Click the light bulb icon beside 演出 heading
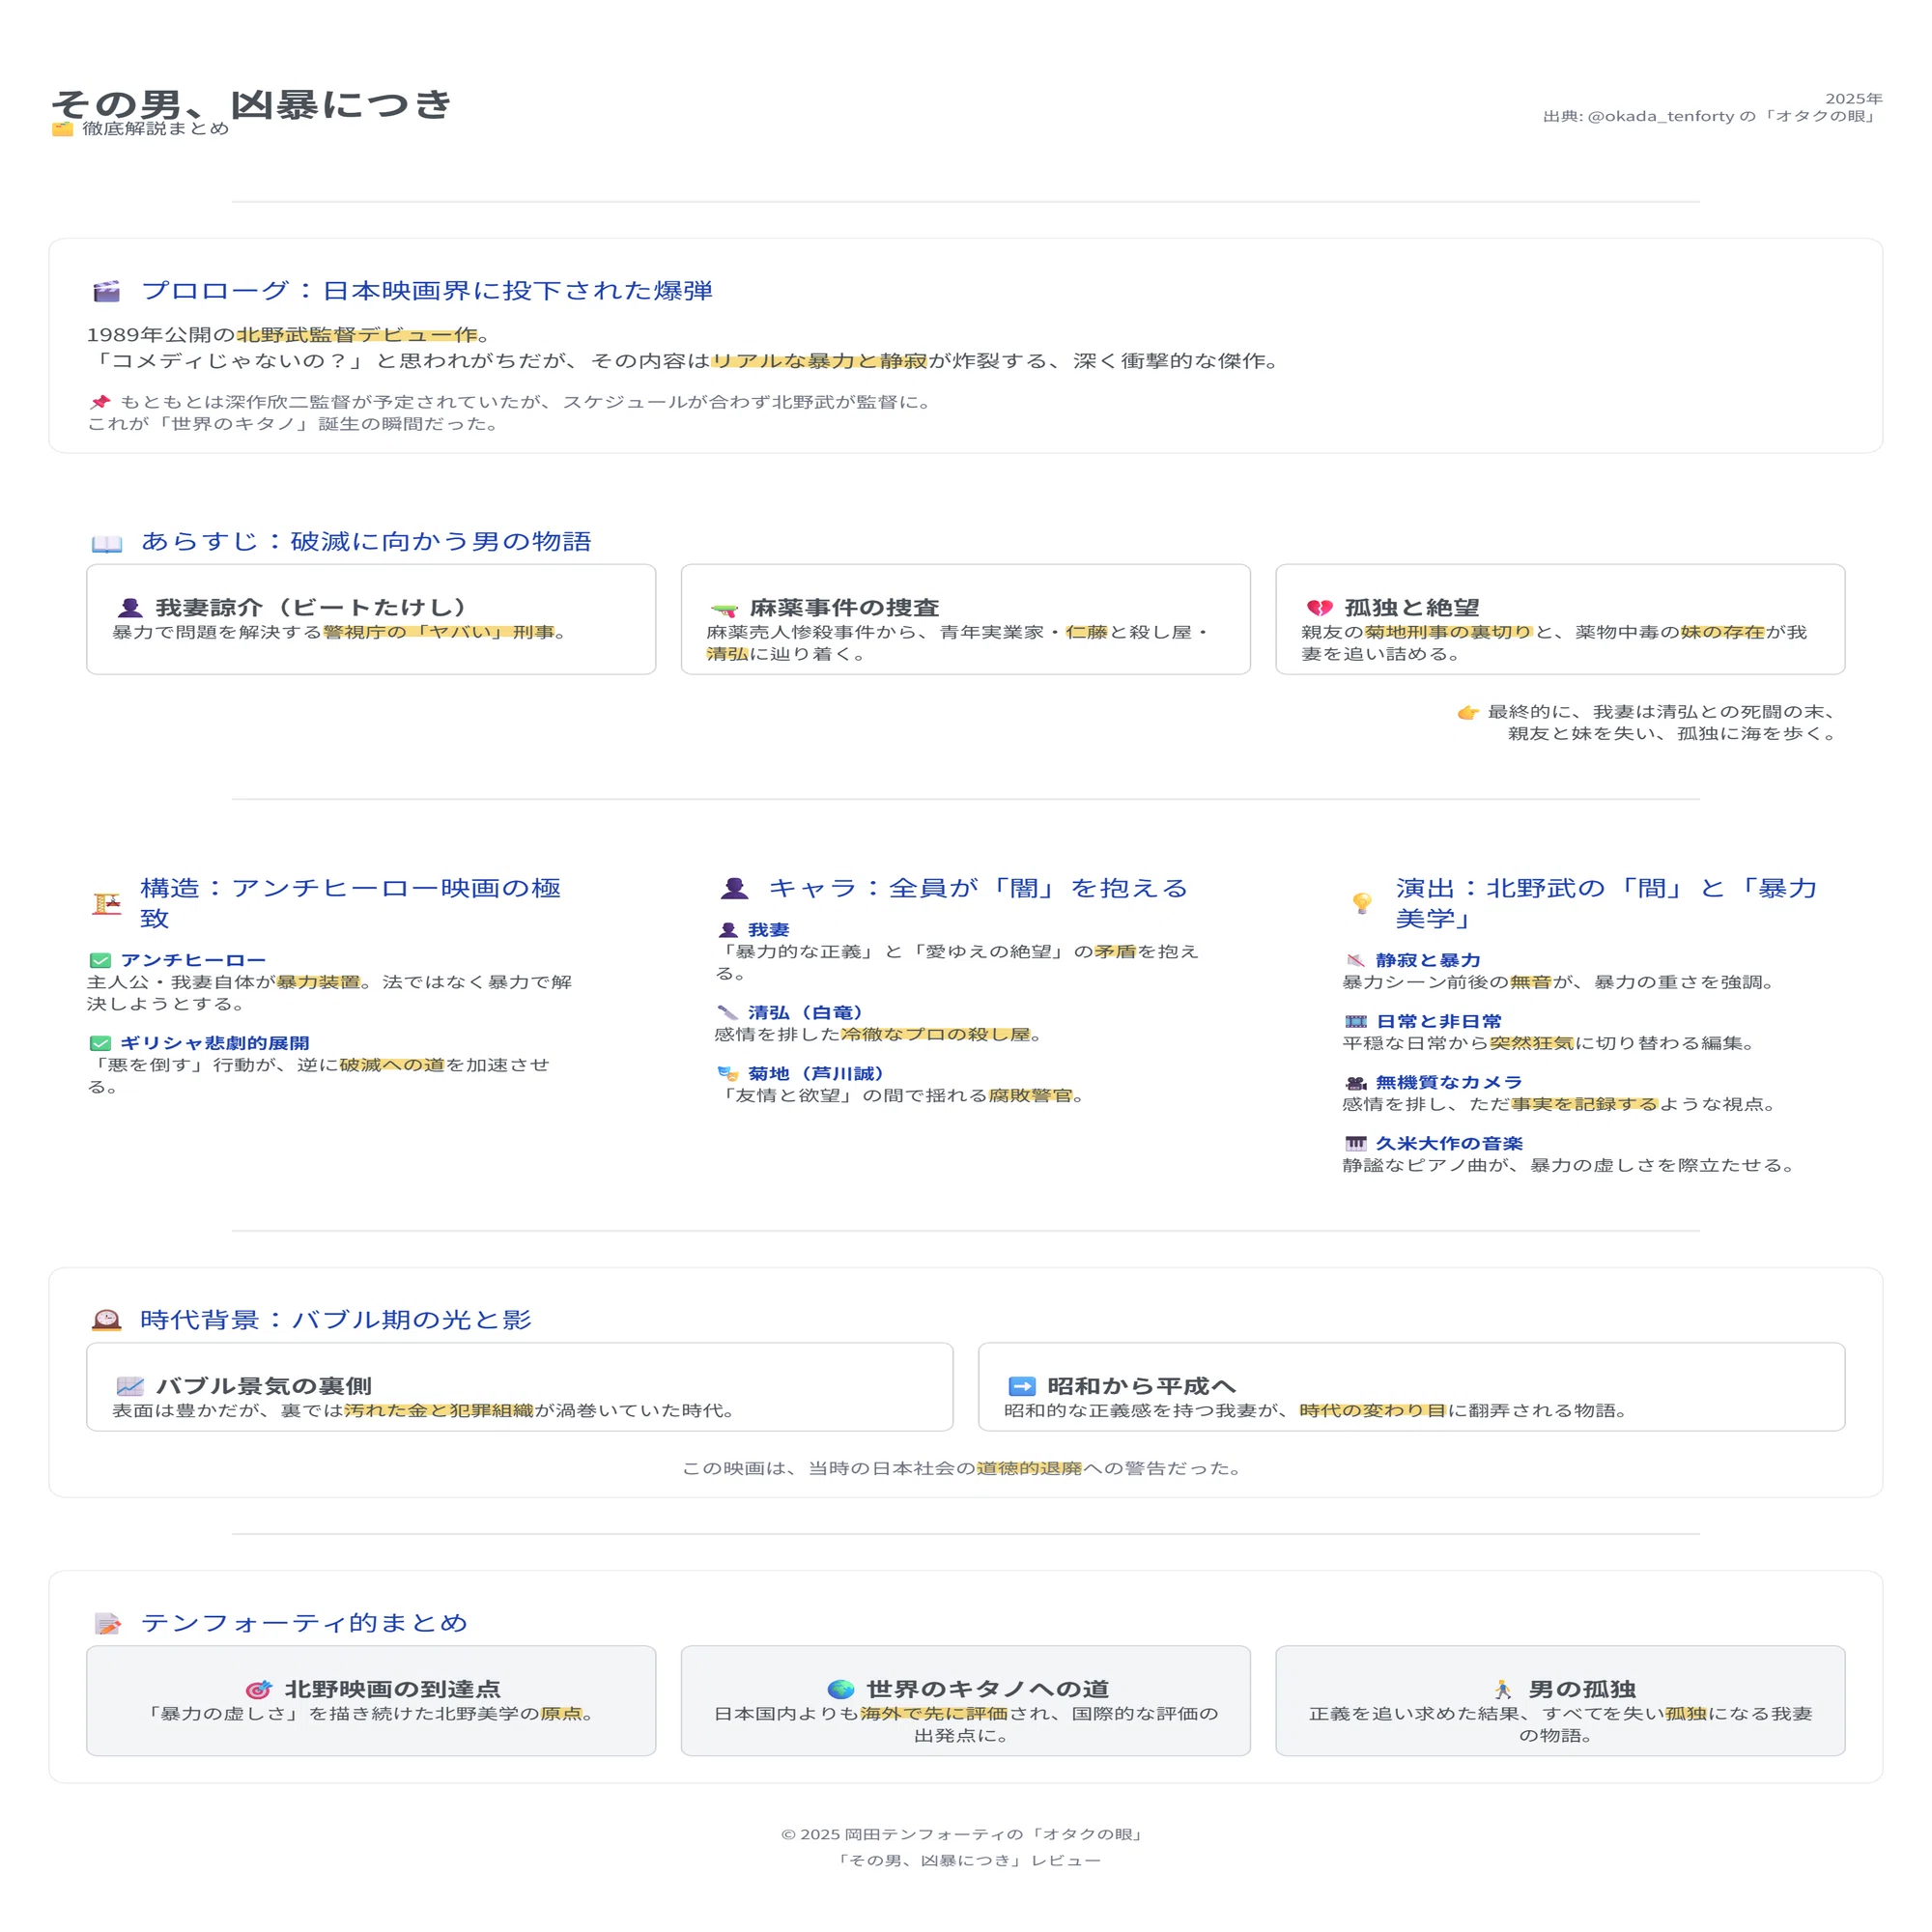Screen dimensions: 1932x1932 pos(1362,904)
